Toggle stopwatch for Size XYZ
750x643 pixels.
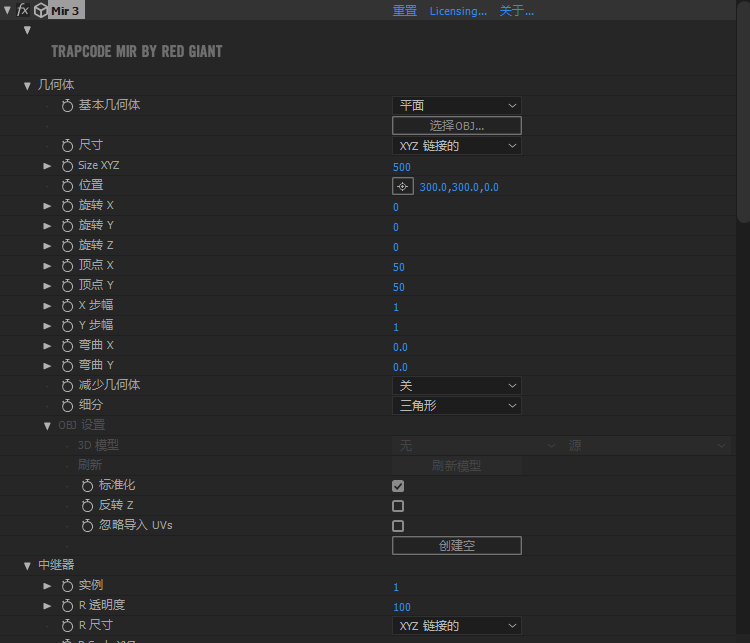click(67, 166)
